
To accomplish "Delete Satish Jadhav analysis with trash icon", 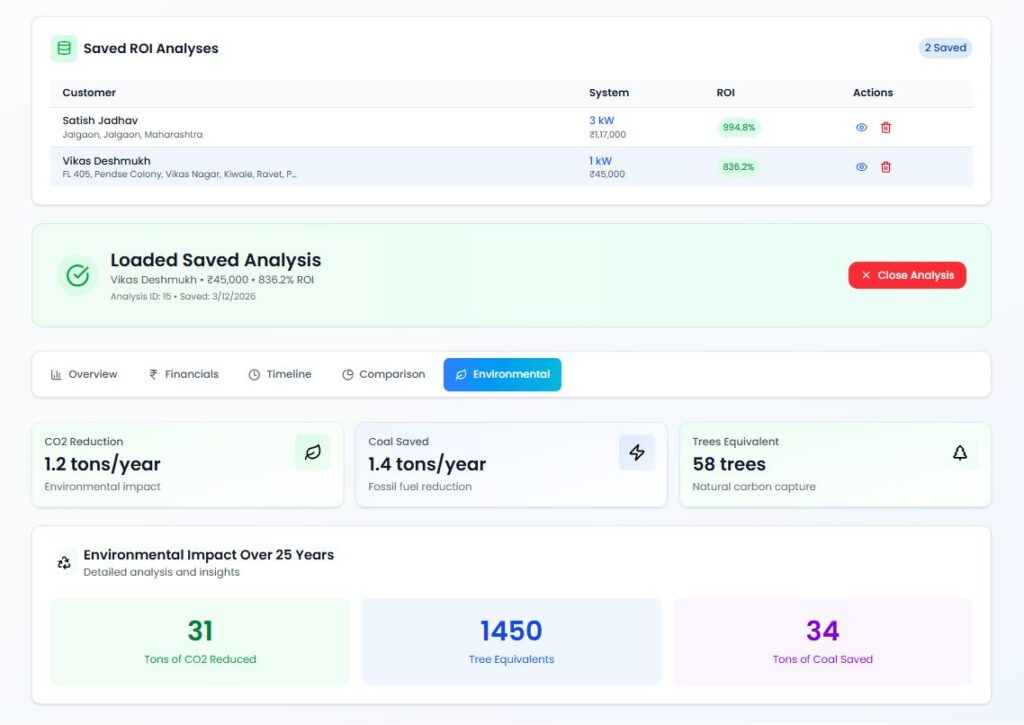I will point(885,127).
